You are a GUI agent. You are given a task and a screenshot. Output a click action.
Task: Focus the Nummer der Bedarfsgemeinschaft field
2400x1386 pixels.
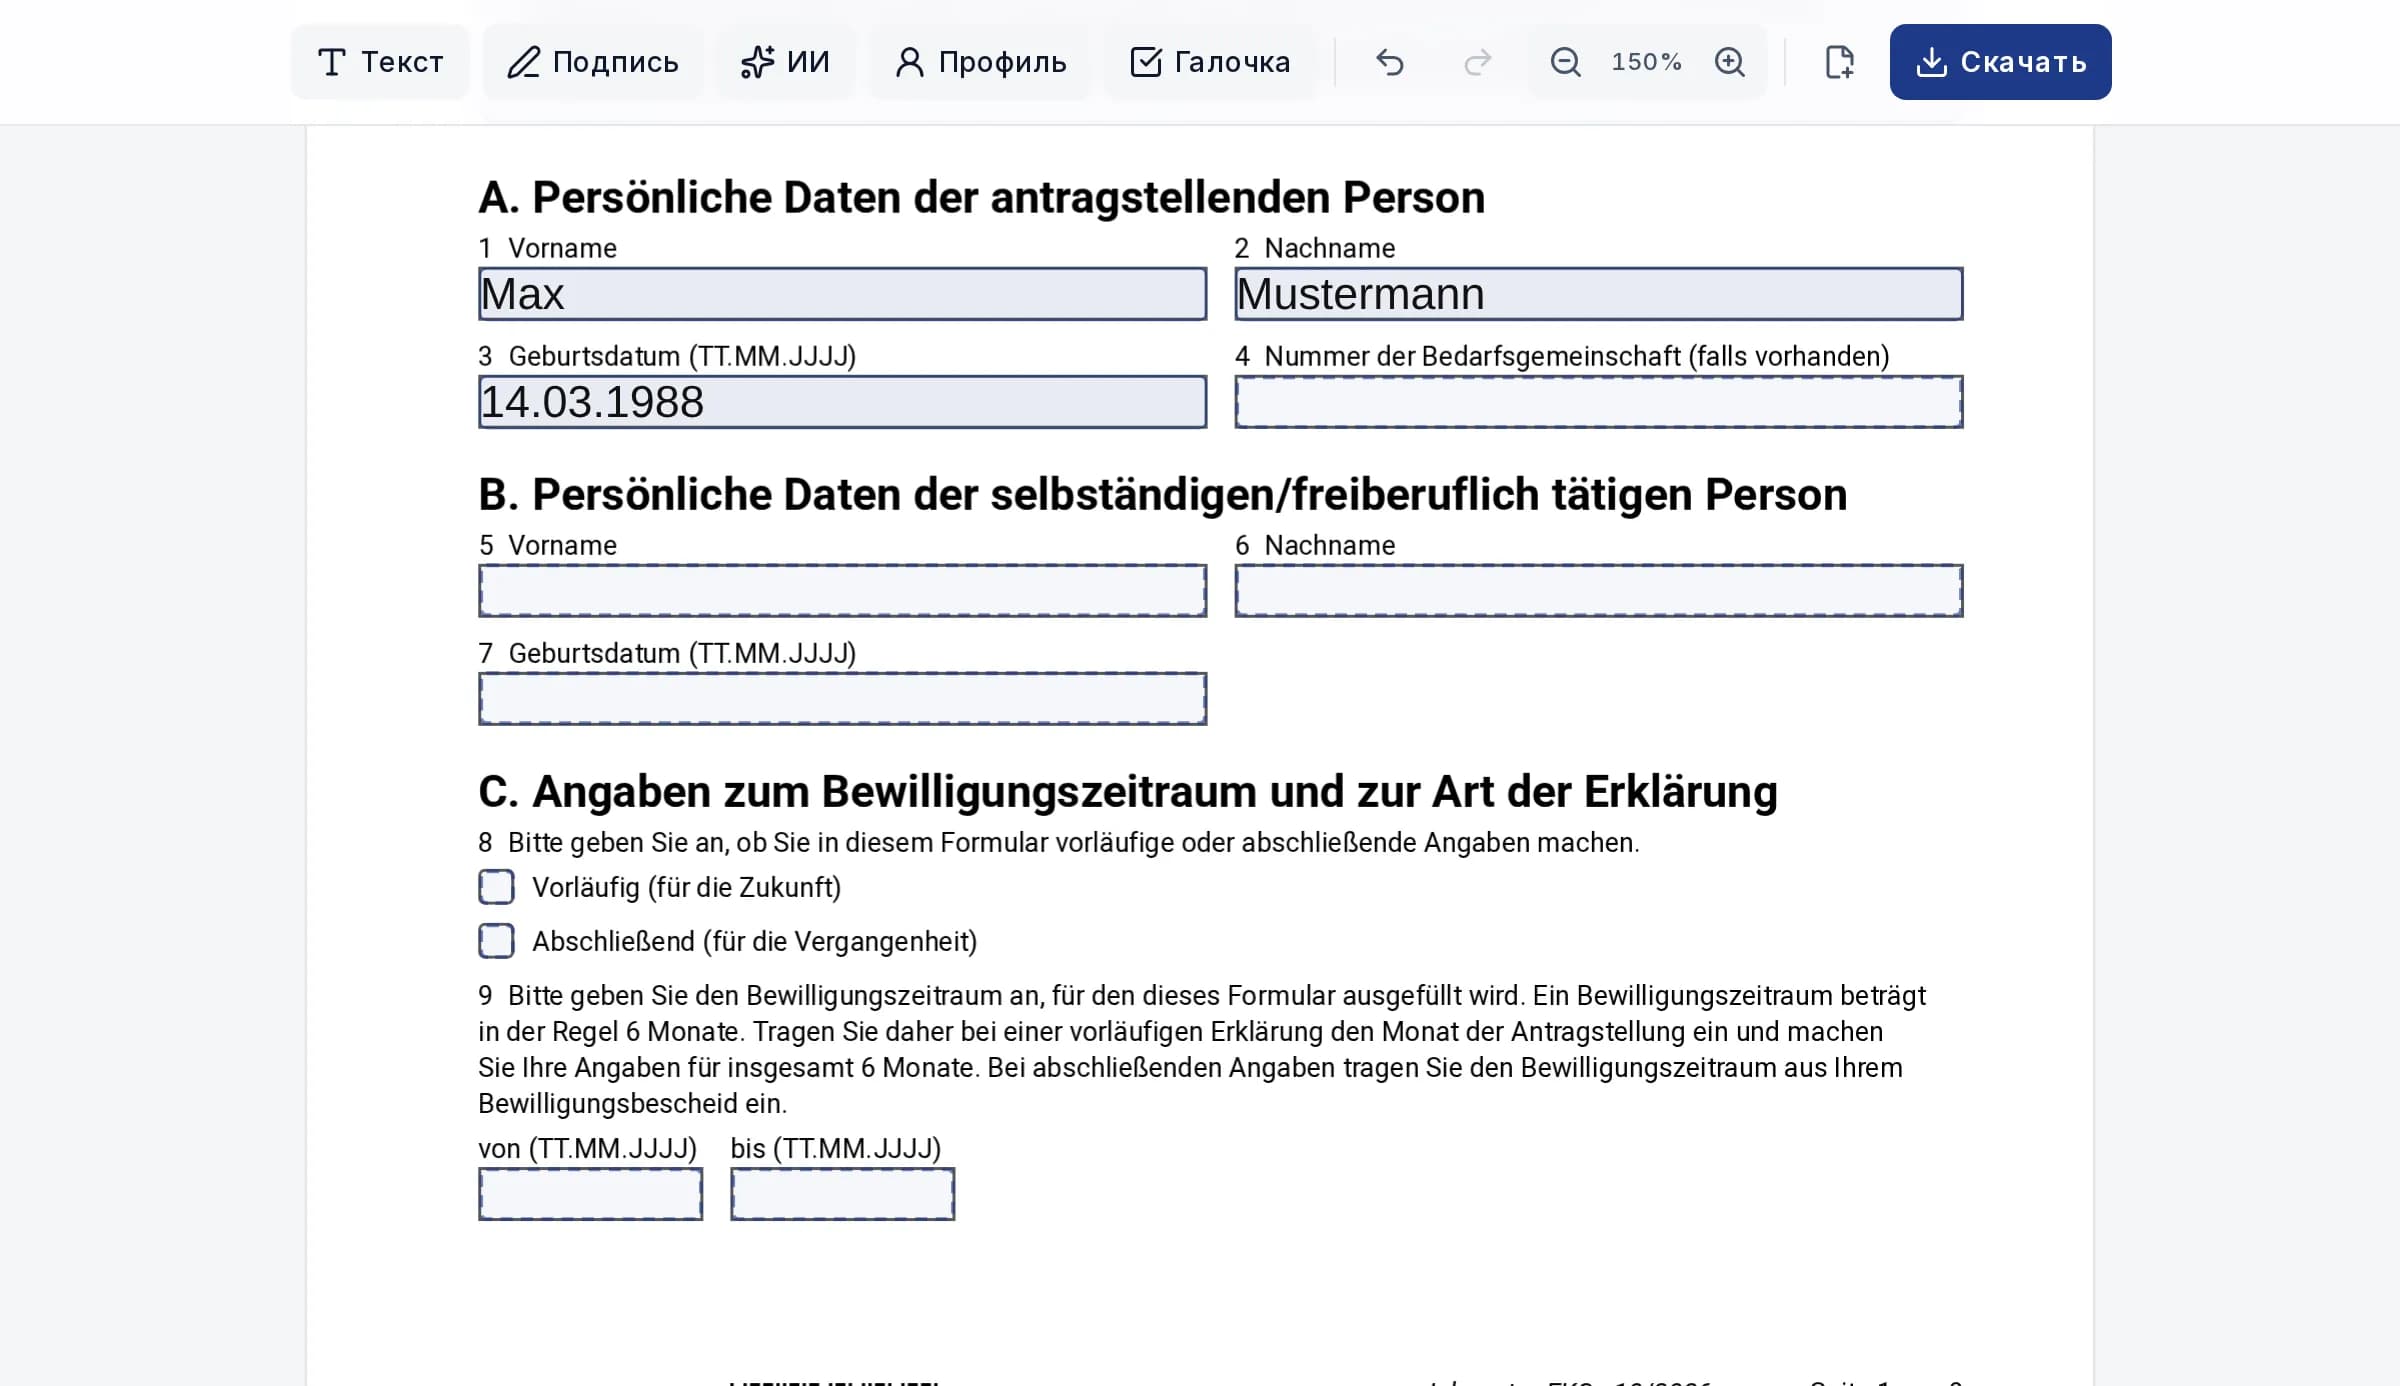(1598, 402)
